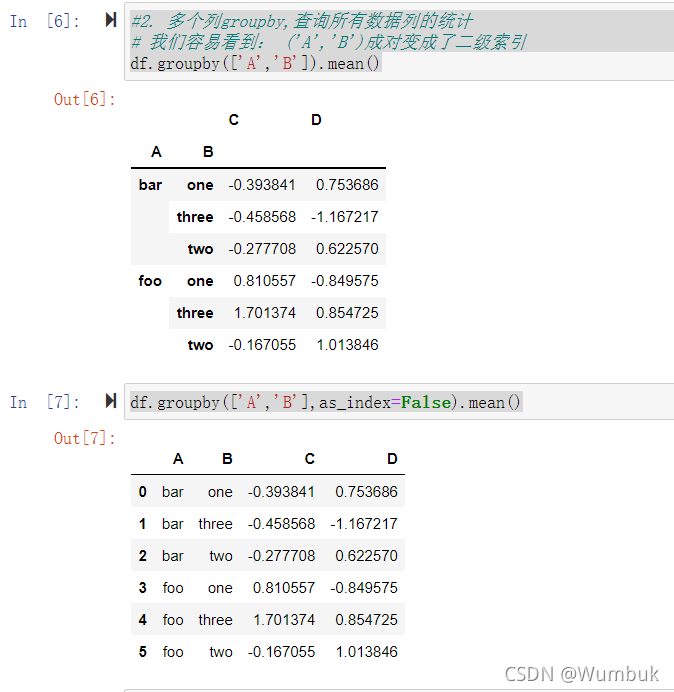Click index header A in Out[6] table
This screenshot has height=692, width=674.
click(156, 152)
